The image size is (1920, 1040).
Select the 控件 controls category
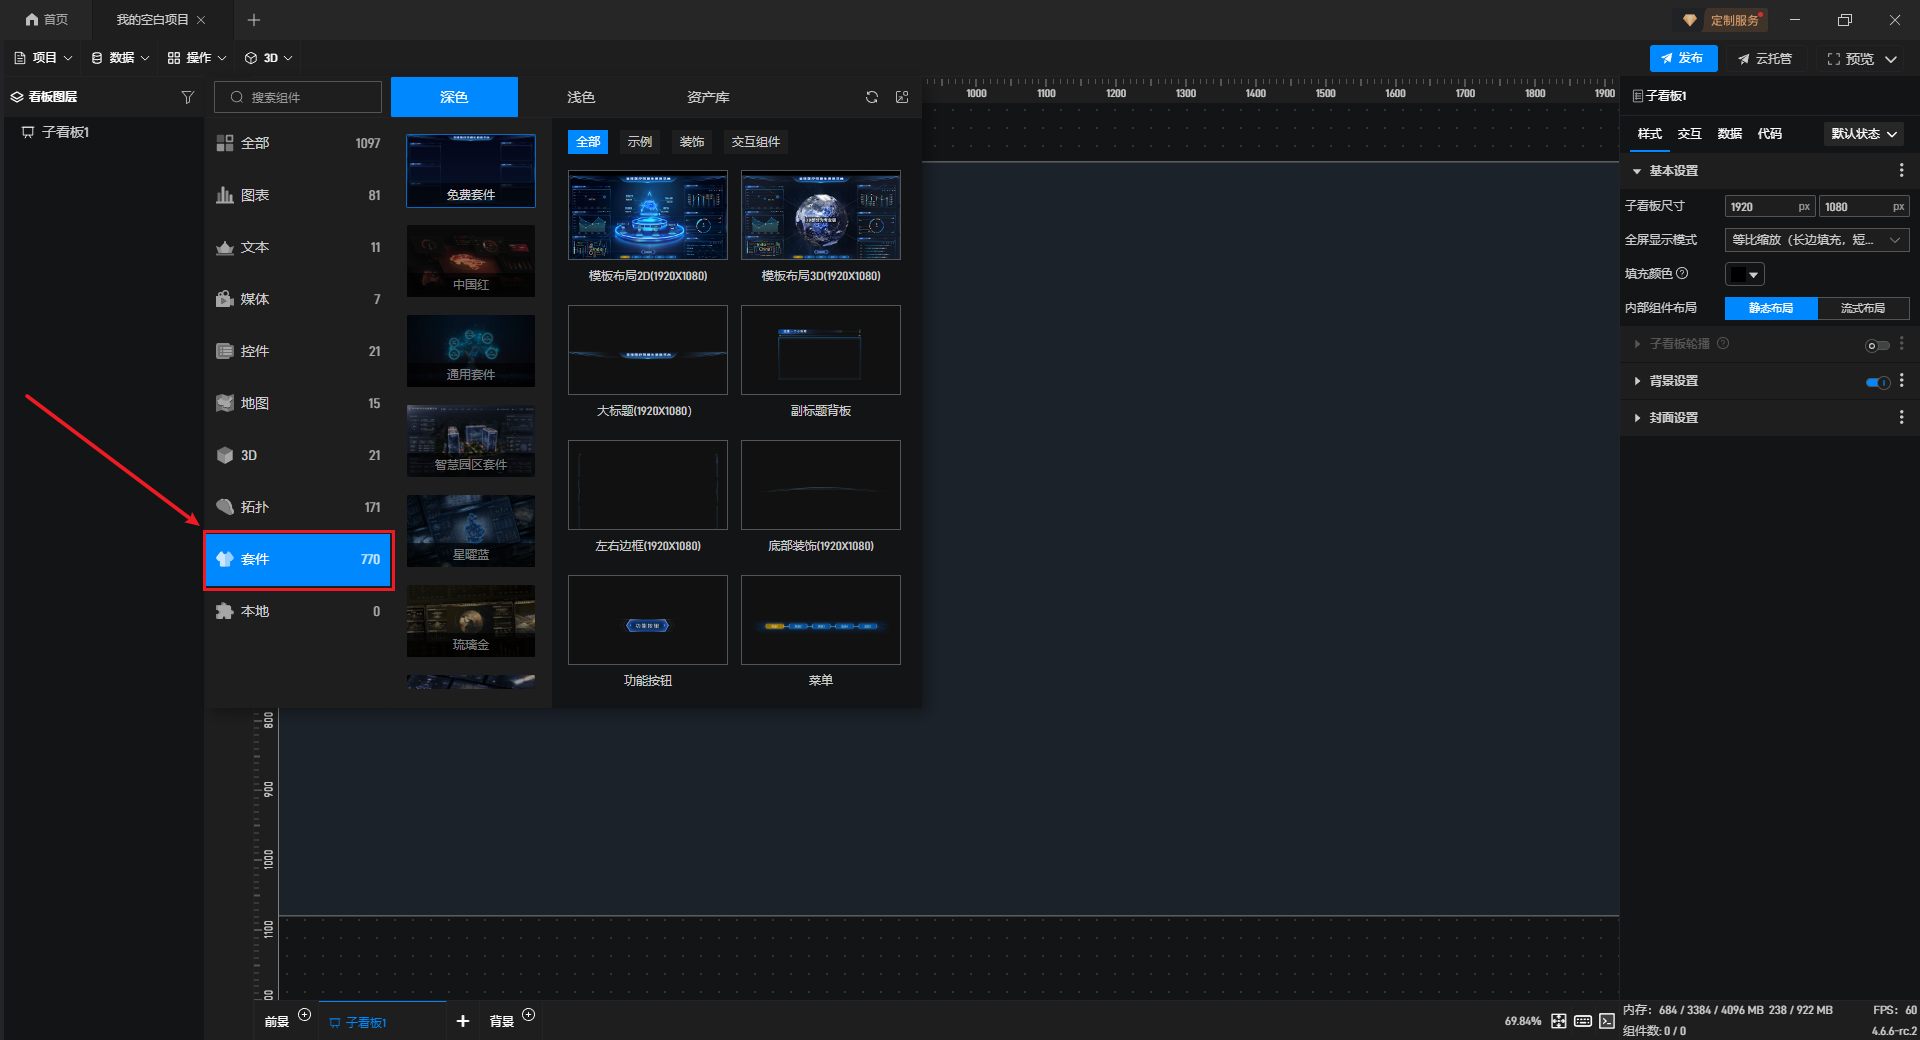298,351
